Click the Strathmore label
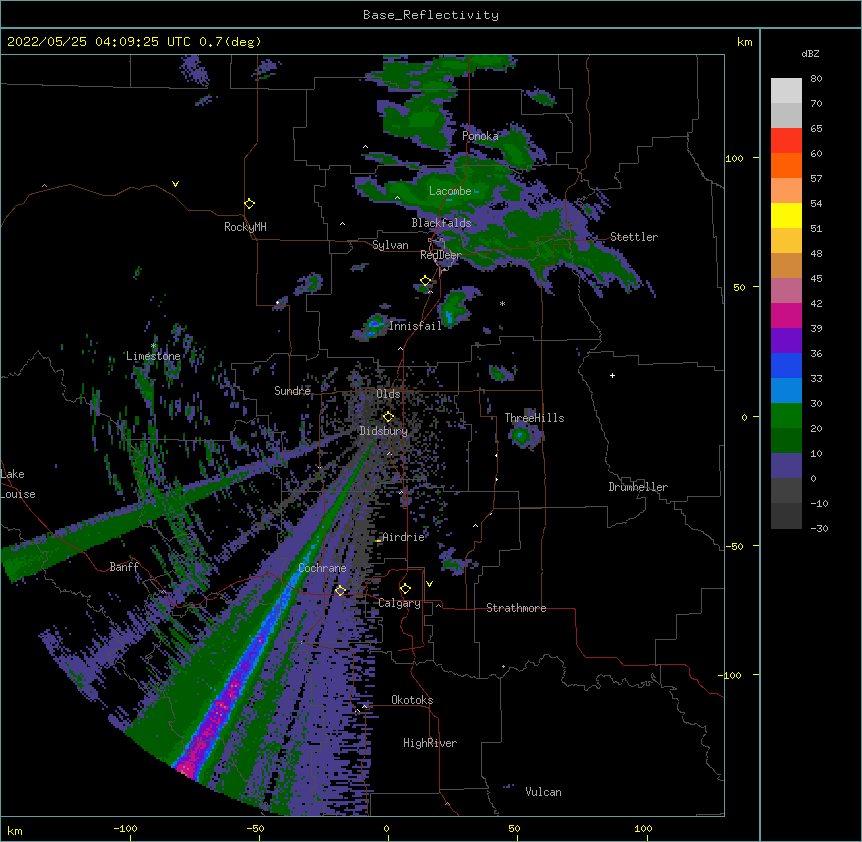Screen dimensions: 862x842 click(x=516, y=608)
